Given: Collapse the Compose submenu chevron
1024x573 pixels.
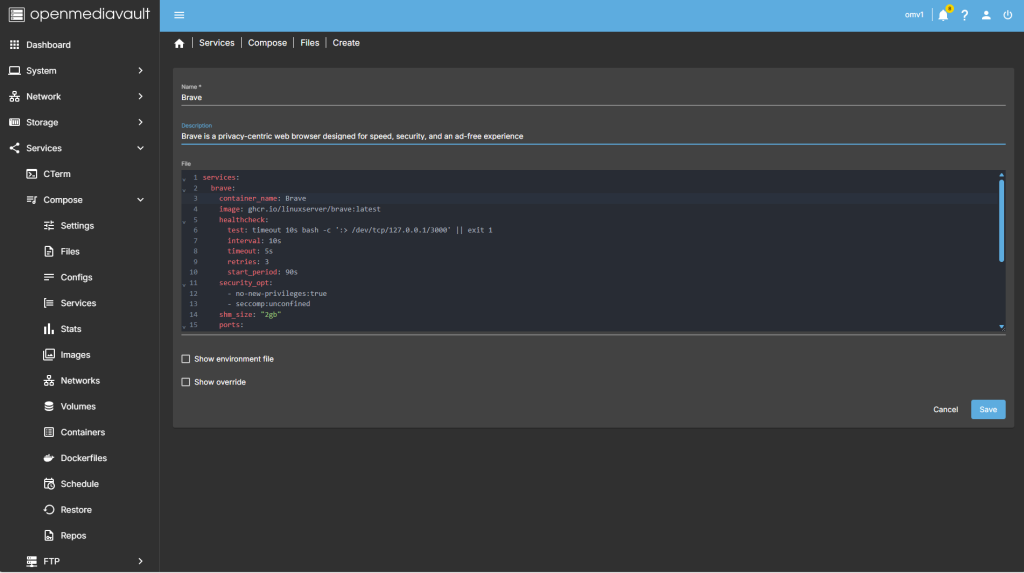Looking at the screenshot, I should point(140,200).
